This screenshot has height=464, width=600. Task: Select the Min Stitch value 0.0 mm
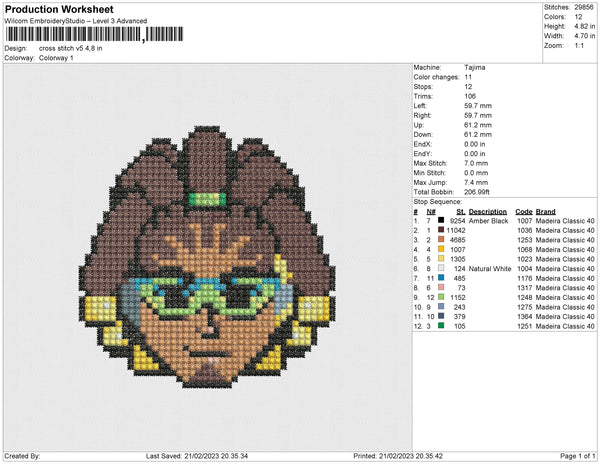pyautogui.click(x=476, y=173)
